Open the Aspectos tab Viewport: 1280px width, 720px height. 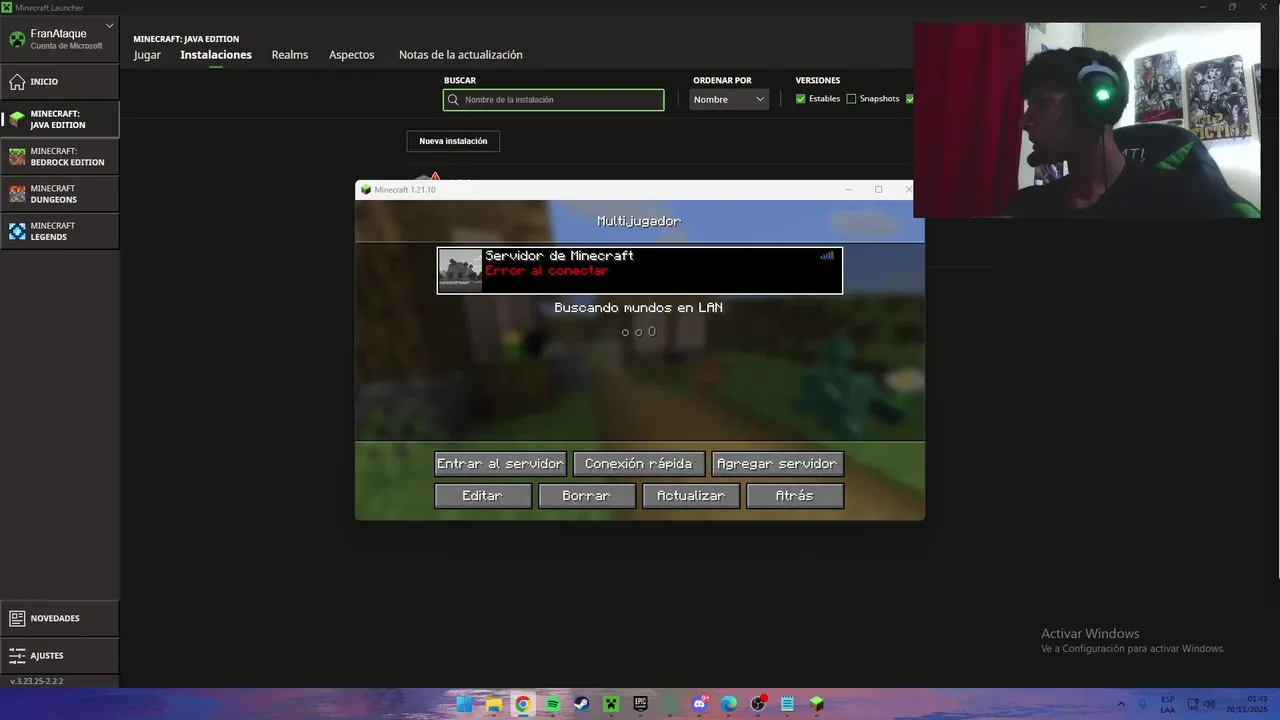pos(352,55)
